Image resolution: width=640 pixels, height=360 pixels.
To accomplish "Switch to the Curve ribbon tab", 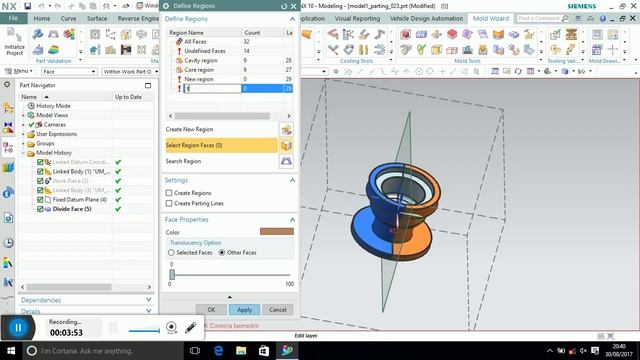I will point(68,18).
